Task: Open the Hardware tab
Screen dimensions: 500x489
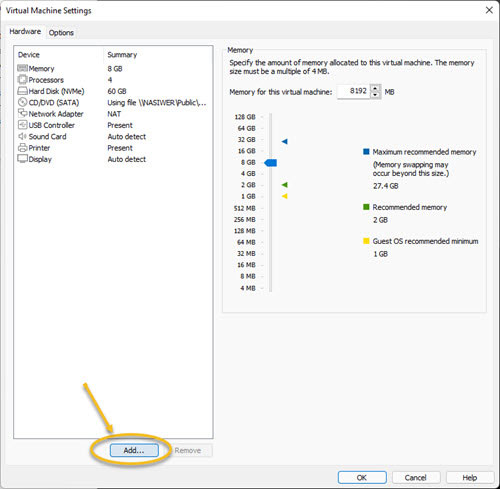Action: [x=25, y=32]
